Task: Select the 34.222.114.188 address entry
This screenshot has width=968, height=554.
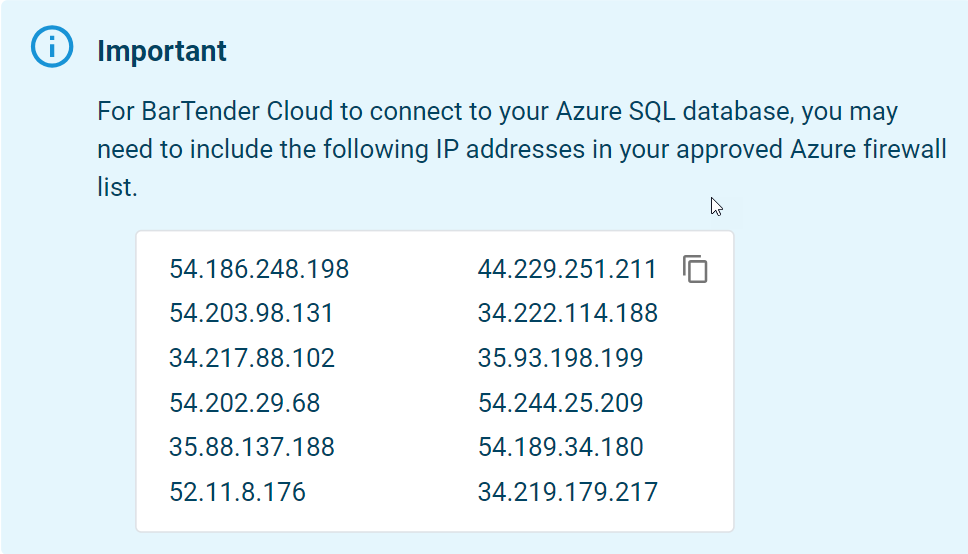Action: (567, 313)
